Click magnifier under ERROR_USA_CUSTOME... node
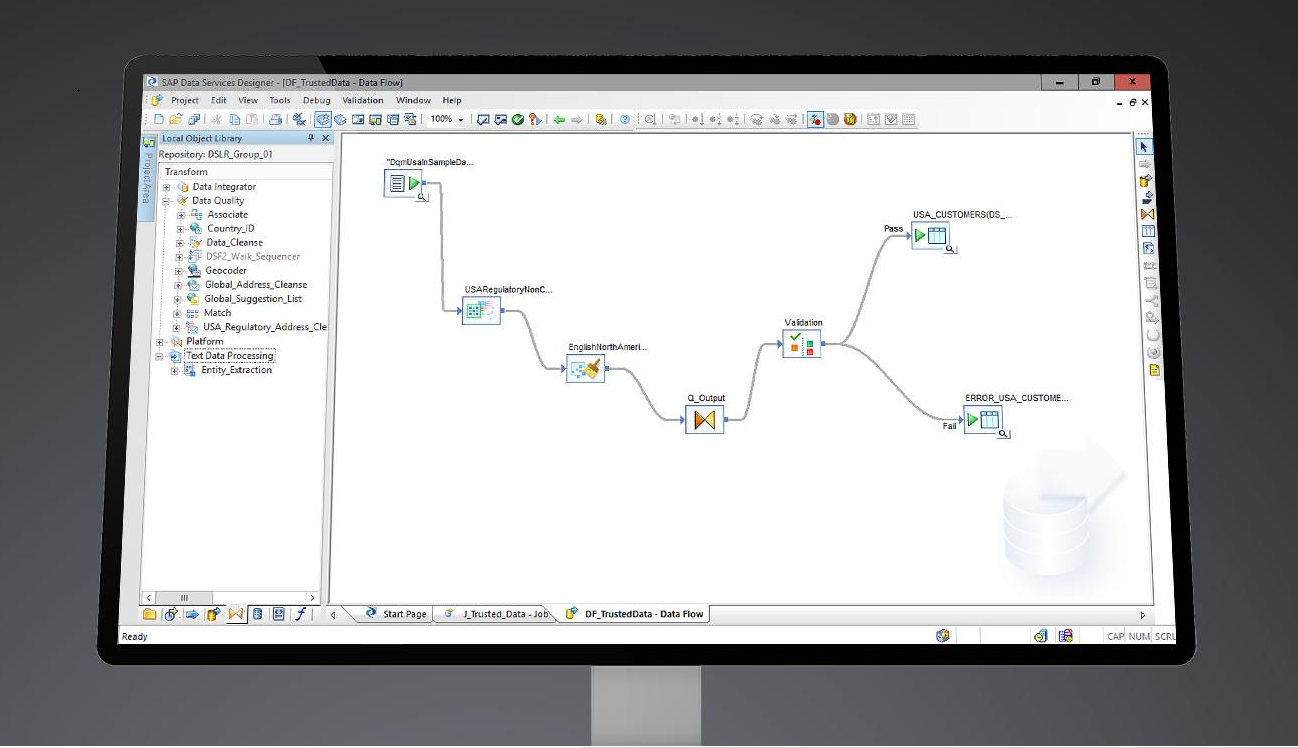Screen dimensions: 1298x748 [1005, 434]
